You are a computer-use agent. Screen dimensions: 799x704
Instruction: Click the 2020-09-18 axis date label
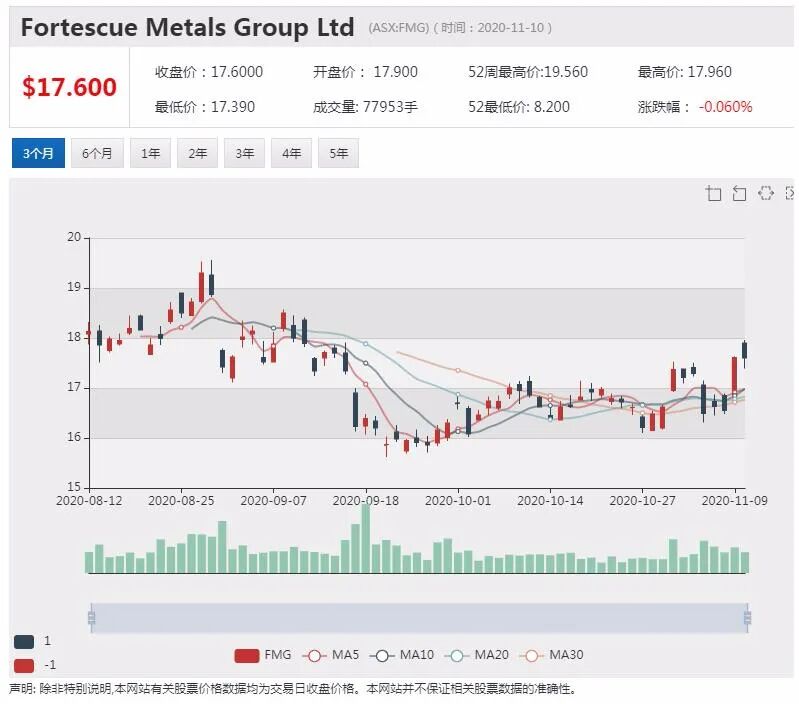point(366,501)
